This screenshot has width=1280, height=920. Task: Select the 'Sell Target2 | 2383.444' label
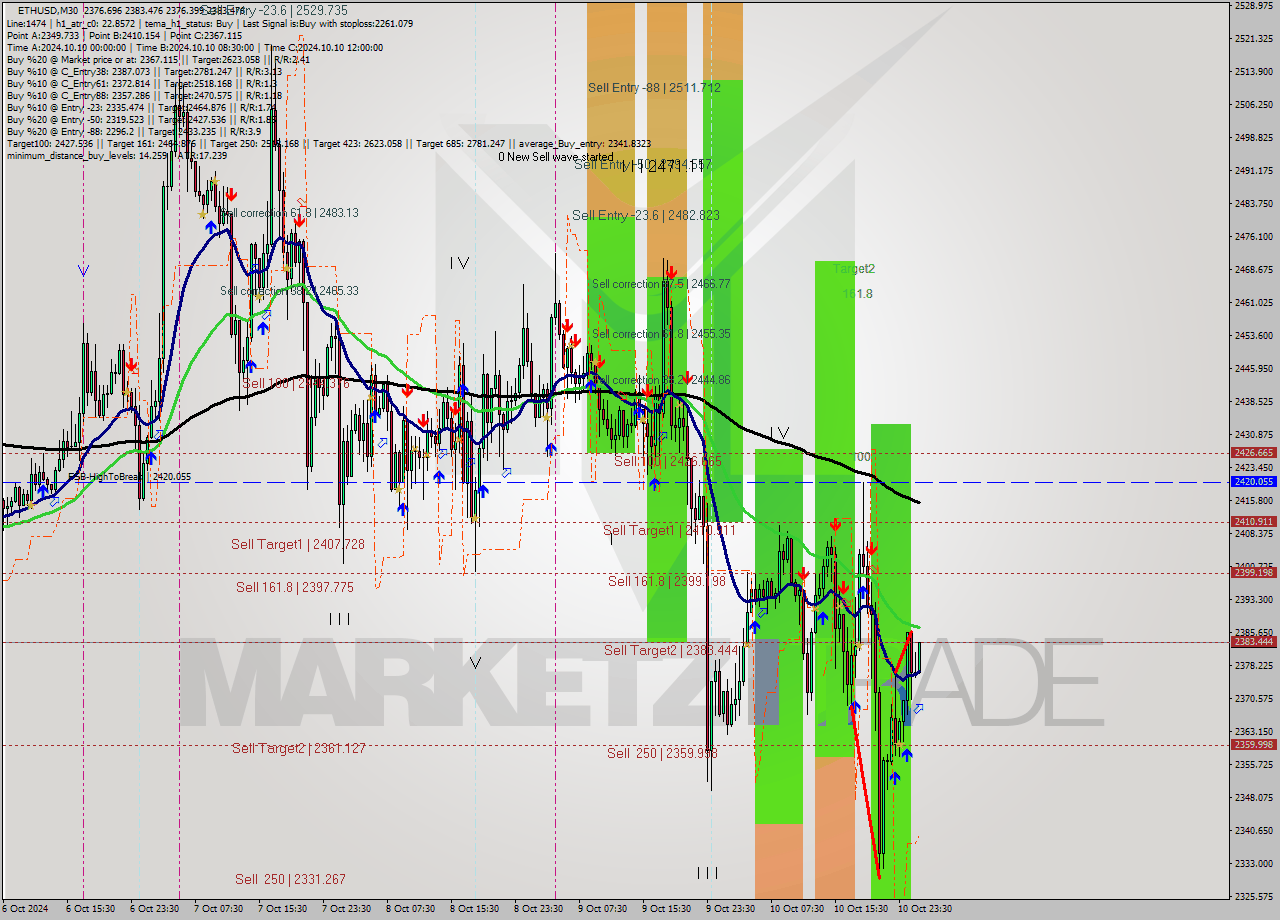(x=670, y=650)
